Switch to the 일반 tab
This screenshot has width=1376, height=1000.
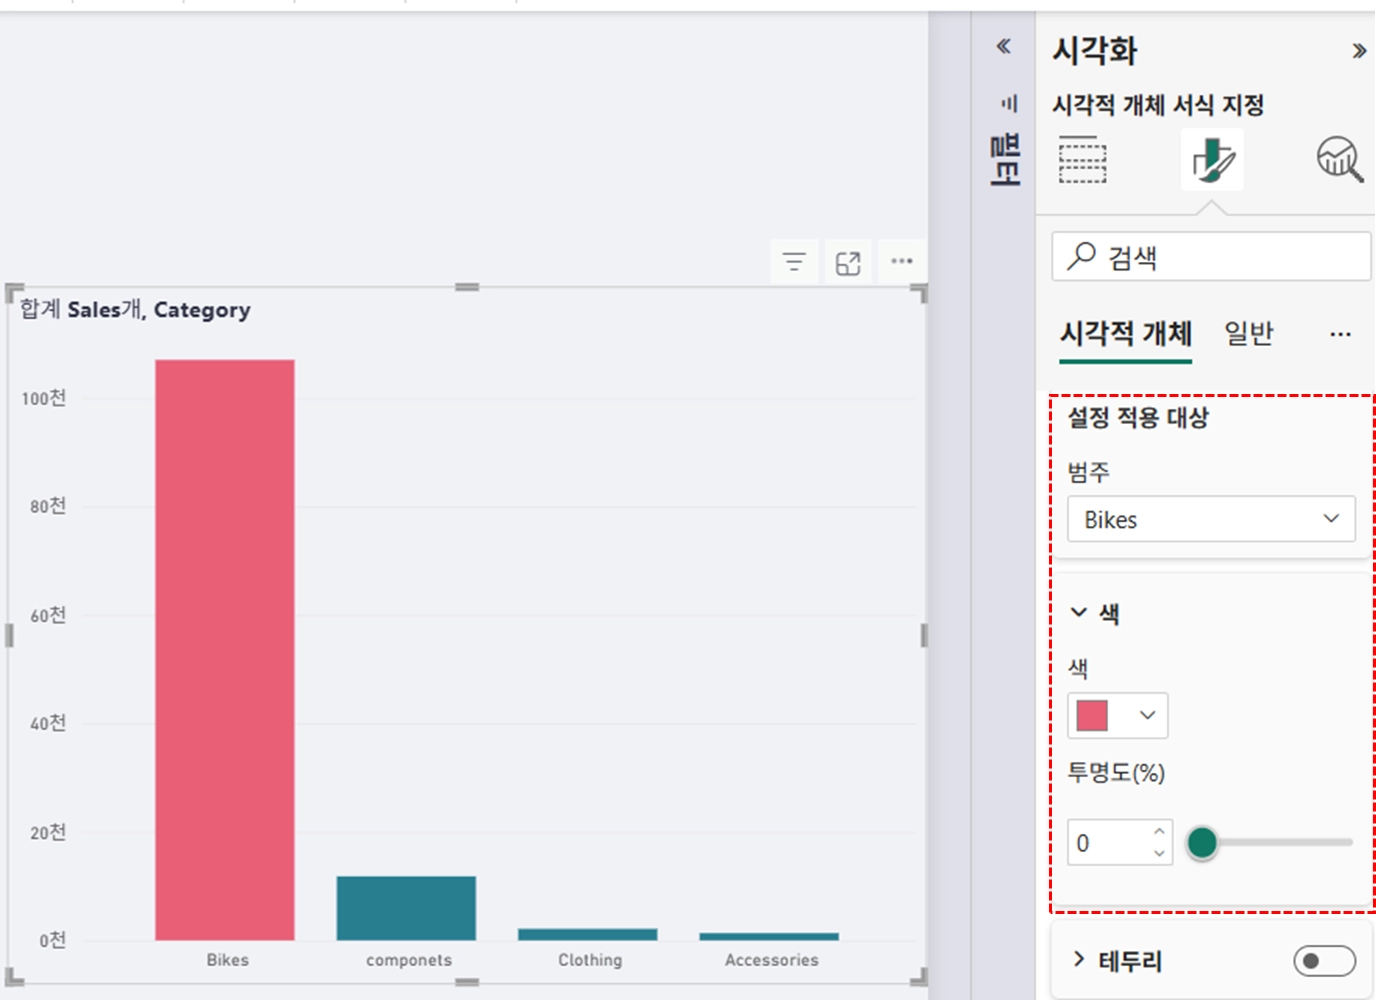[x=1248, y=333]
